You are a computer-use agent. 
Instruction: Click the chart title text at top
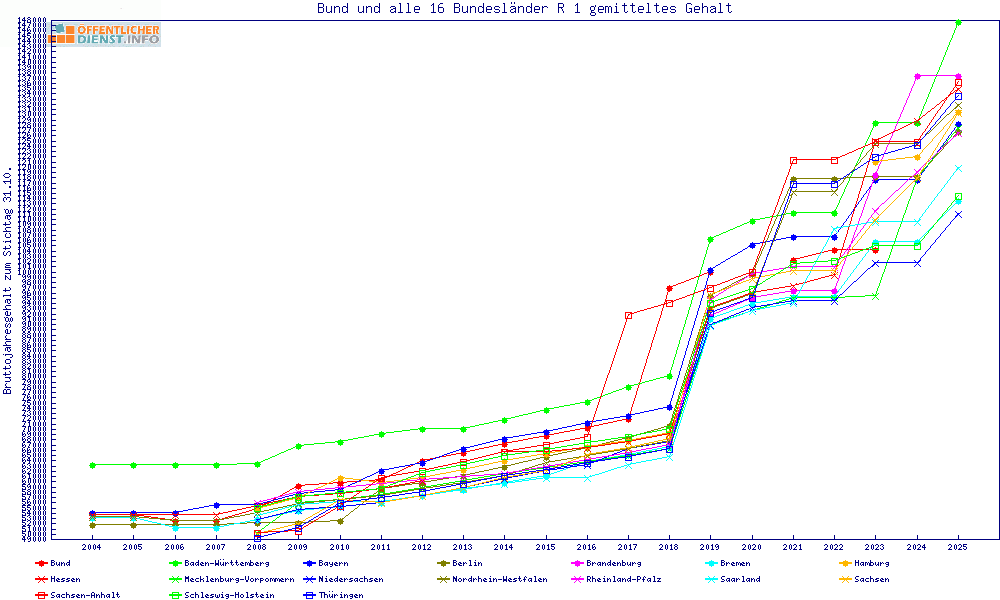pyautogui.click(x=524, y=9)
